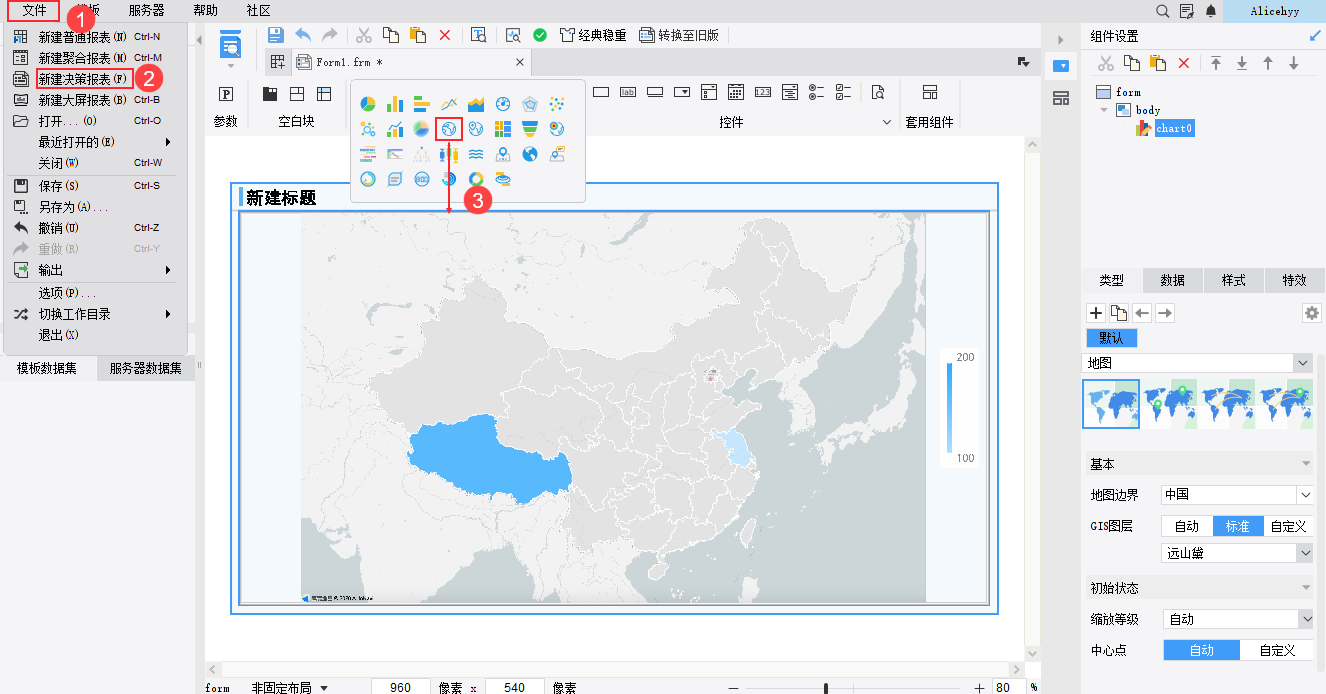1326x694 pixels.
Task: Select the donut ring chart icon in bottom row
Action: coord(476,179)
